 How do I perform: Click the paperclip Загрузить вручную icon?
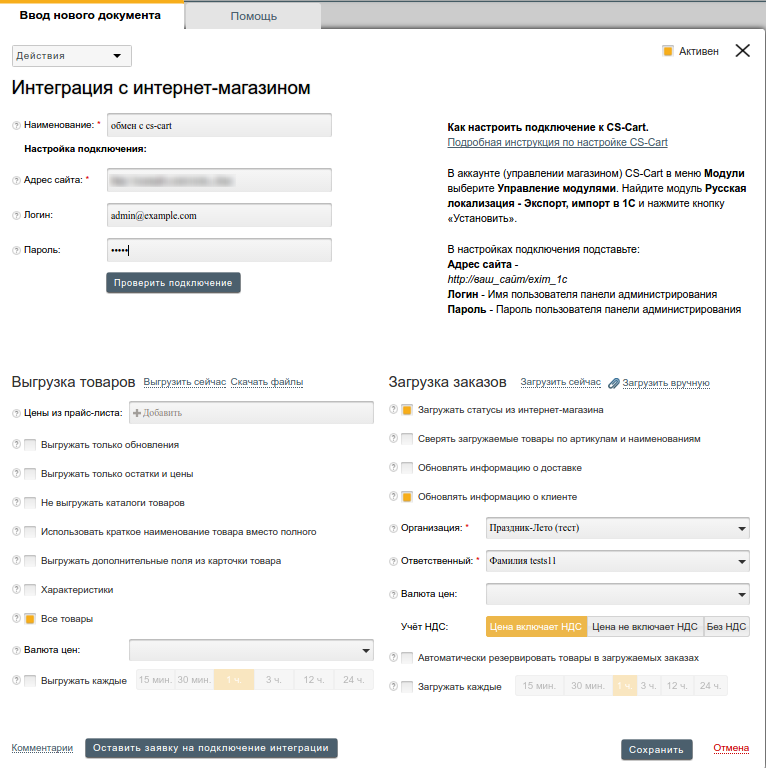coord(614,383)
